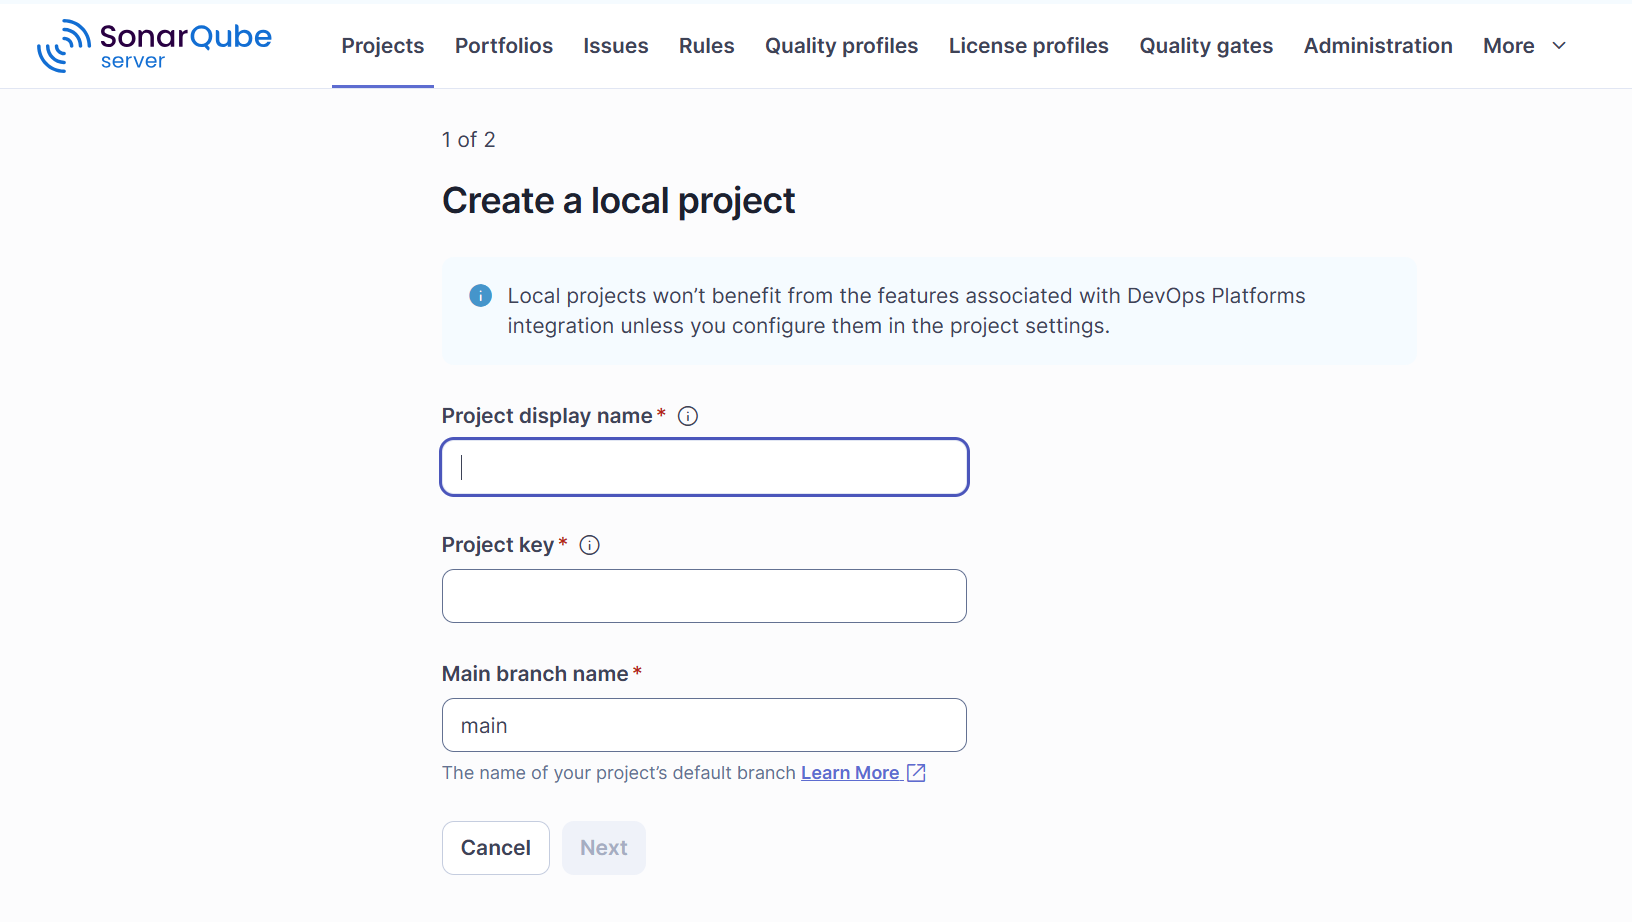Navigate to Administration
The width and height of the screenshot is (1632, 922).
[x=1378, y=46]
